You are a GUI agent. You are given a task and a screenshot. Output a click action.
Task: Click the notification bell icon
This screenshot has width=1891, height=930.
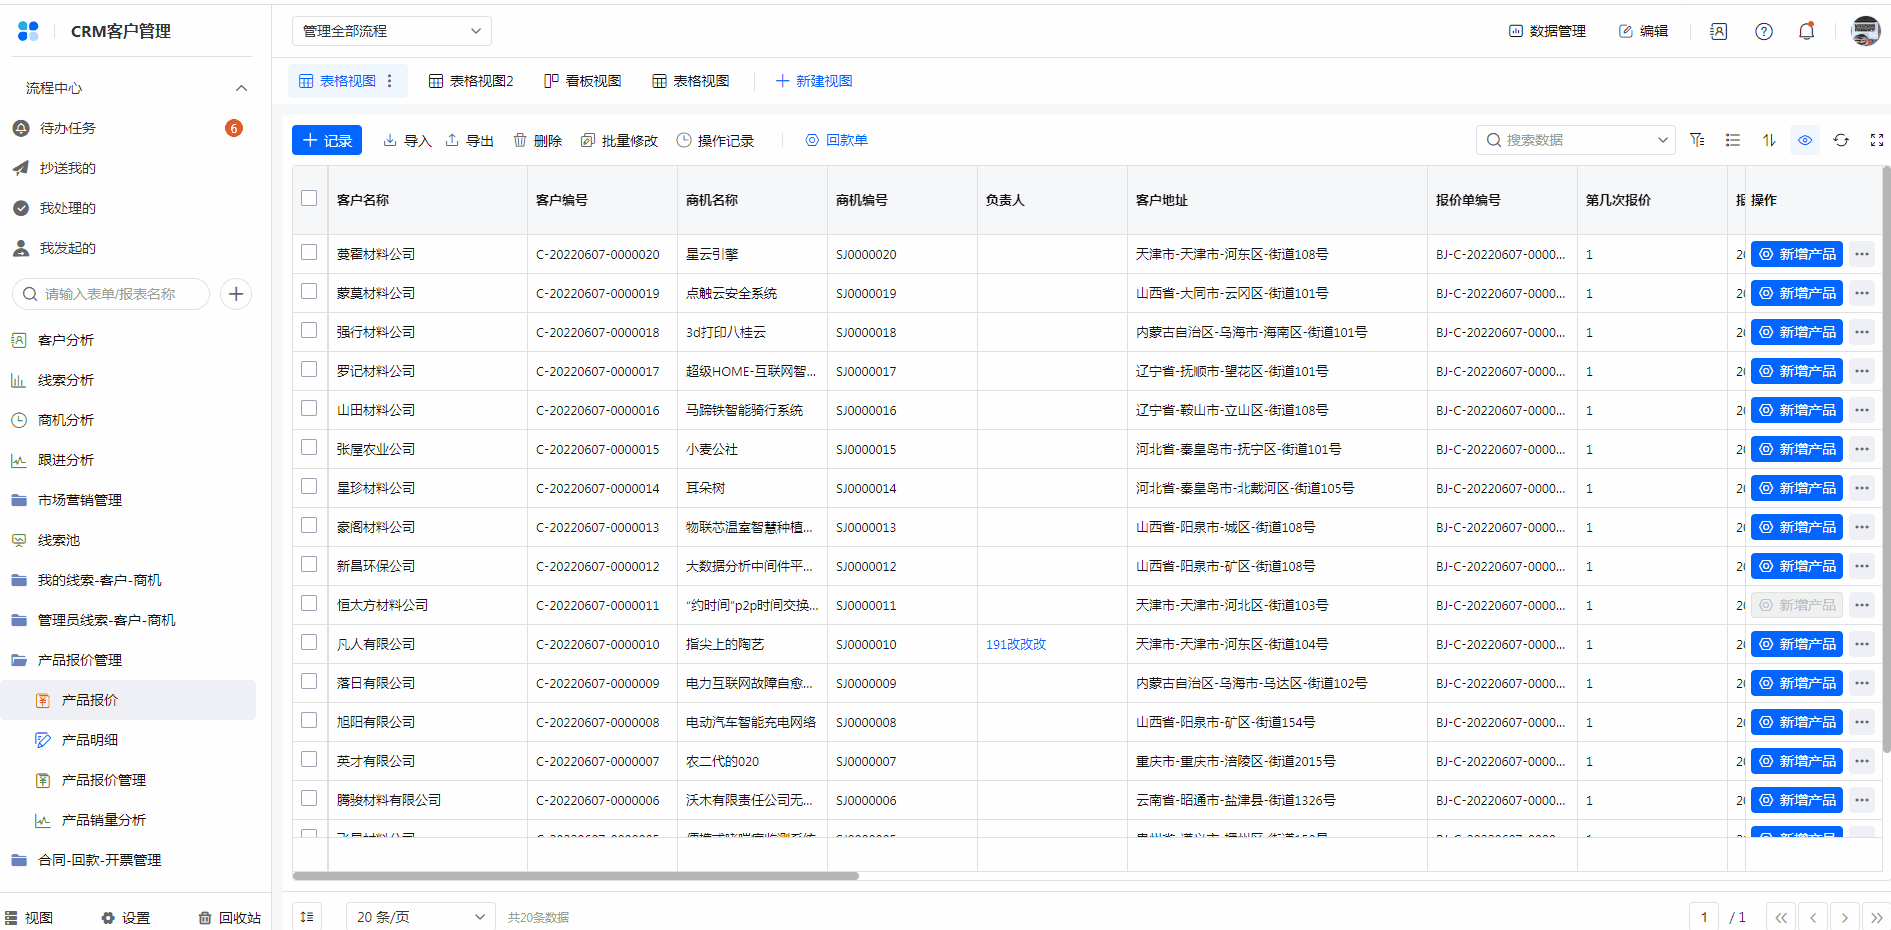[1806, 31]
